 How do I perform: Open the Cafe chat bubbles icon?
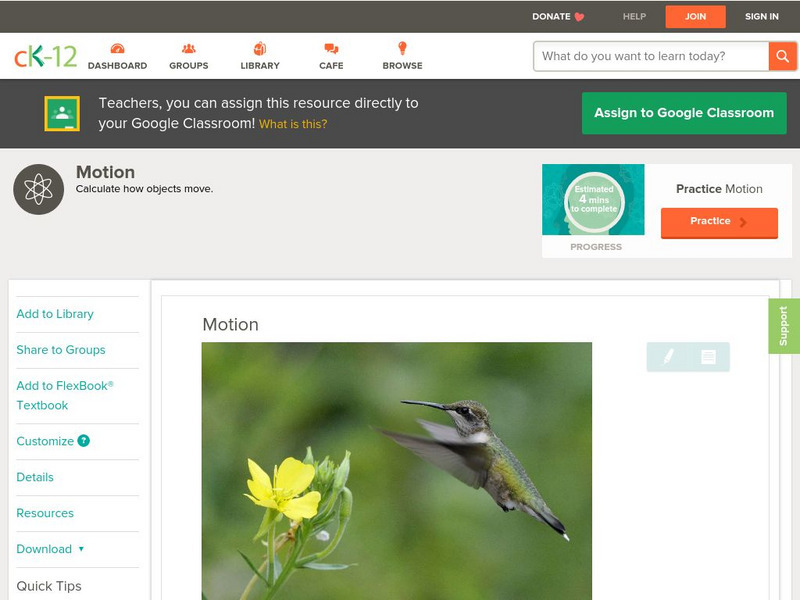[331, 48]
